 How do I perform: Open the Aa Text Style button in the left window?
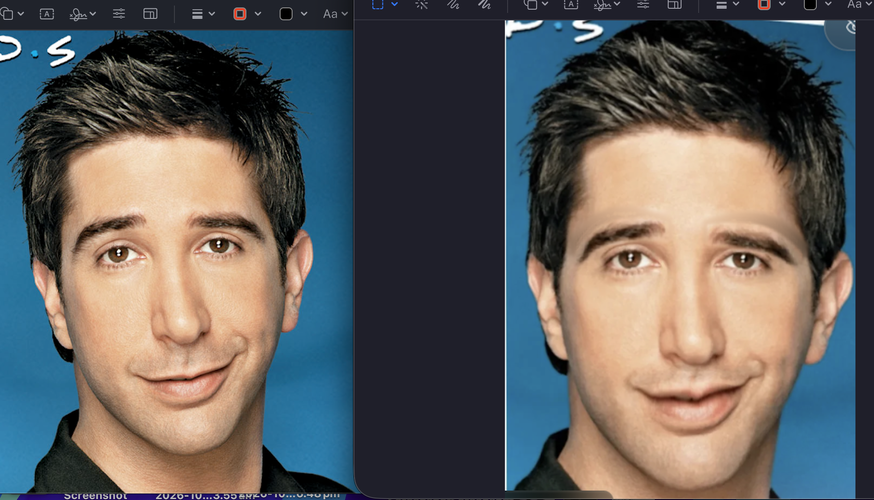[x=330, y=14]
